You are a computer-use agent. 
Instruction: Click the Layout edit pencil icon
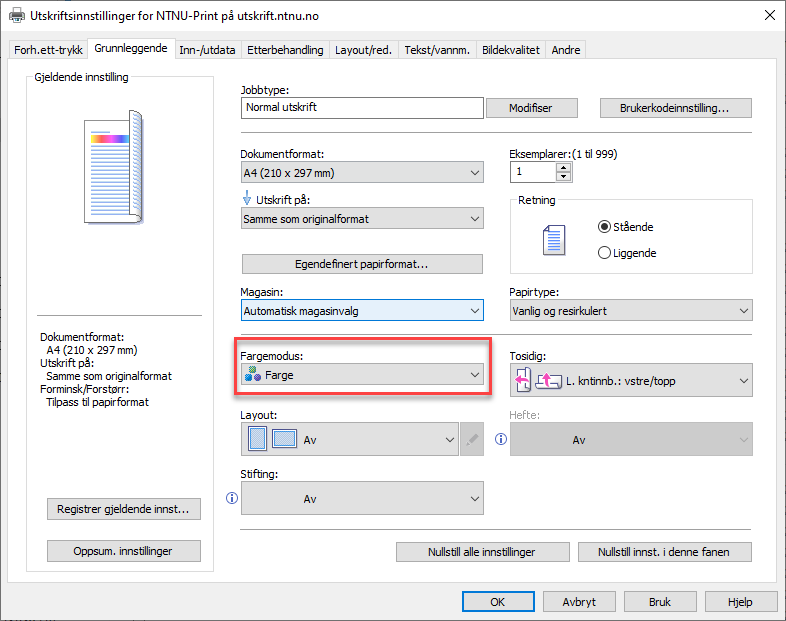(472, 439)
